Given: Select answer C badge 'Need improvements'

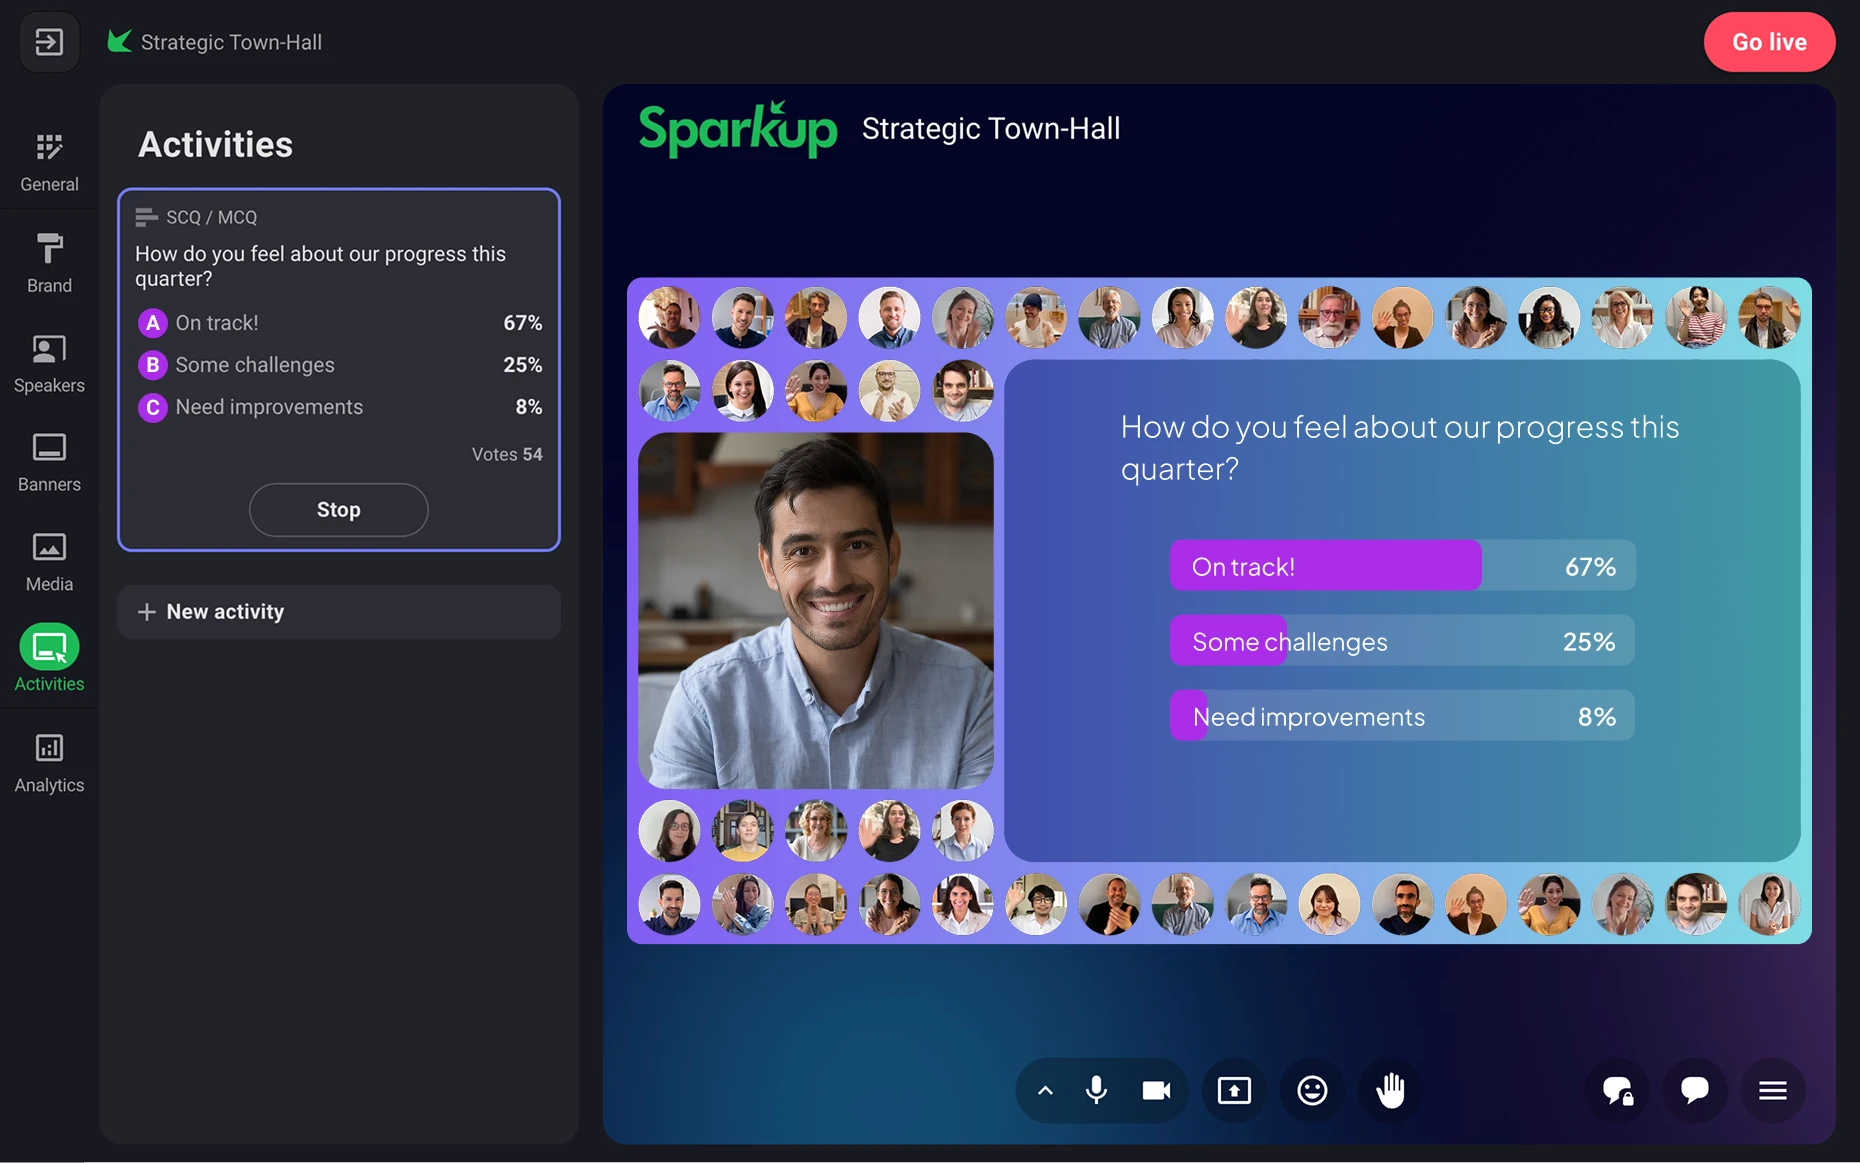Looking at the screenshot, I should (x=152, y=407).
